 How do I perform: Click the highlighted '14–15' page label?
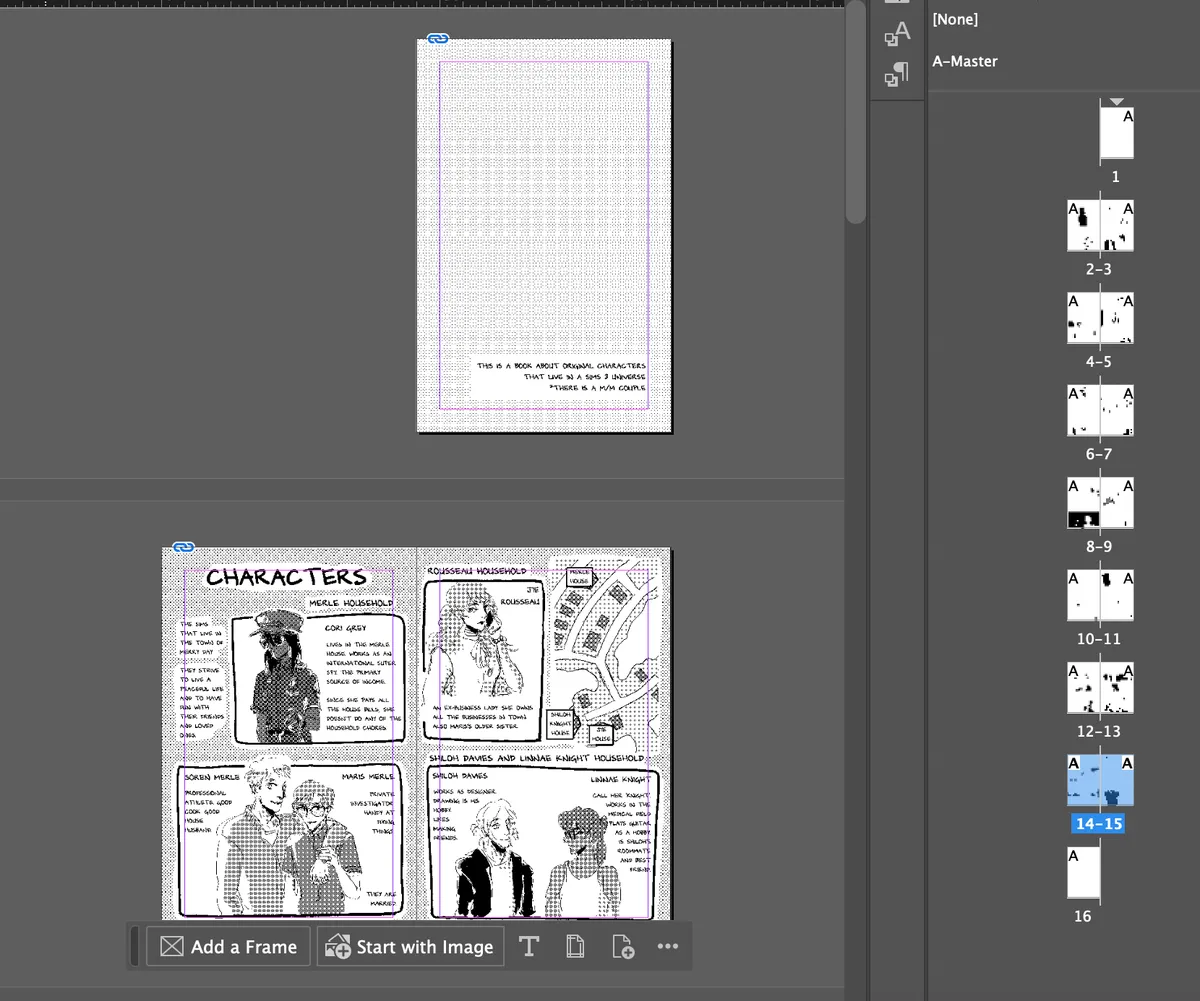click(1098, 824)
